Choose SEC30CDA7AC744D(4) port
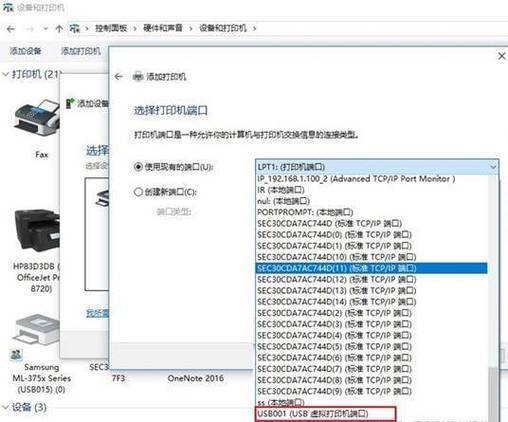Screen dimensions: 508x422 [x=372, y=335]
